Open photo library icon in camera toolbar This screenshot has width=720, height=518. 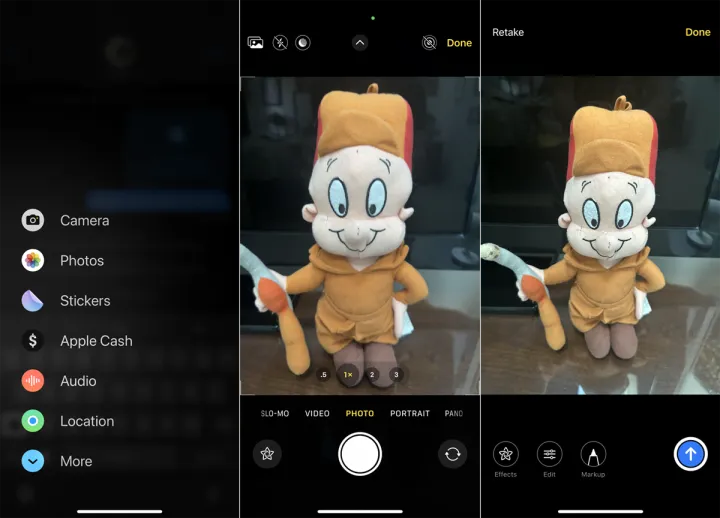click(255, 43)
